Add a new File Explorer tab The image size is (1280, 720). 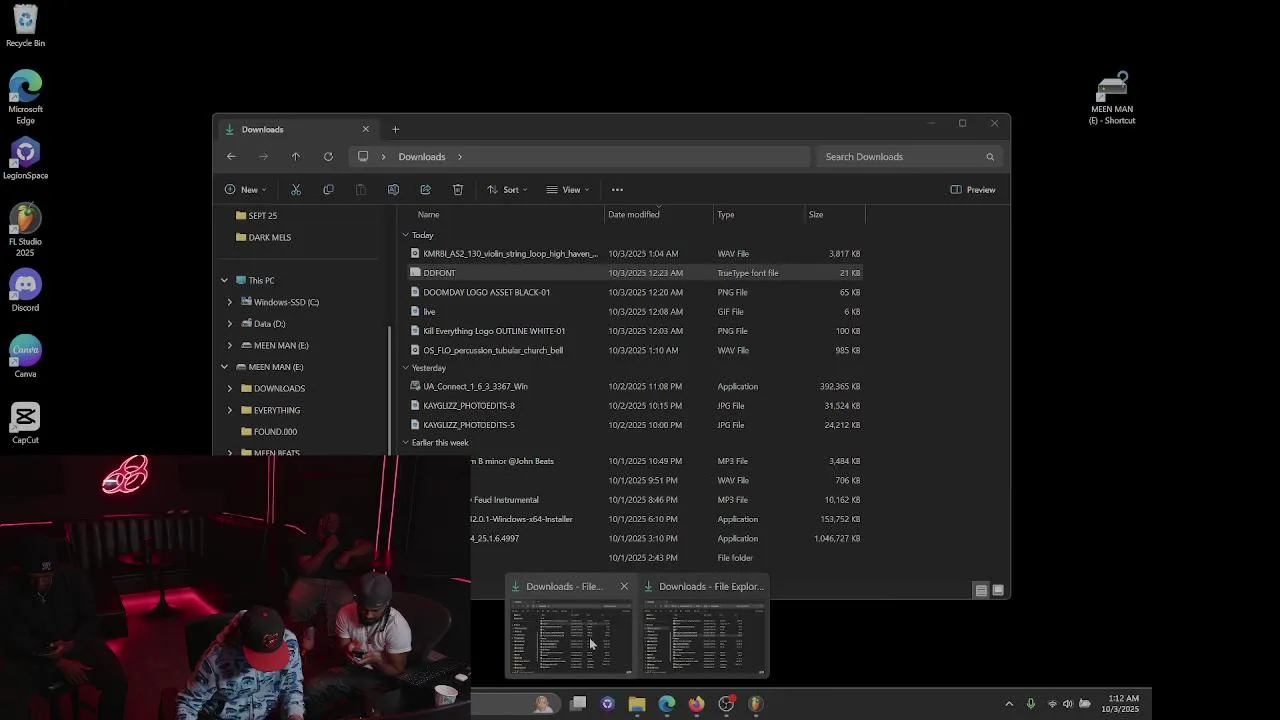click(x=395, y=129)
